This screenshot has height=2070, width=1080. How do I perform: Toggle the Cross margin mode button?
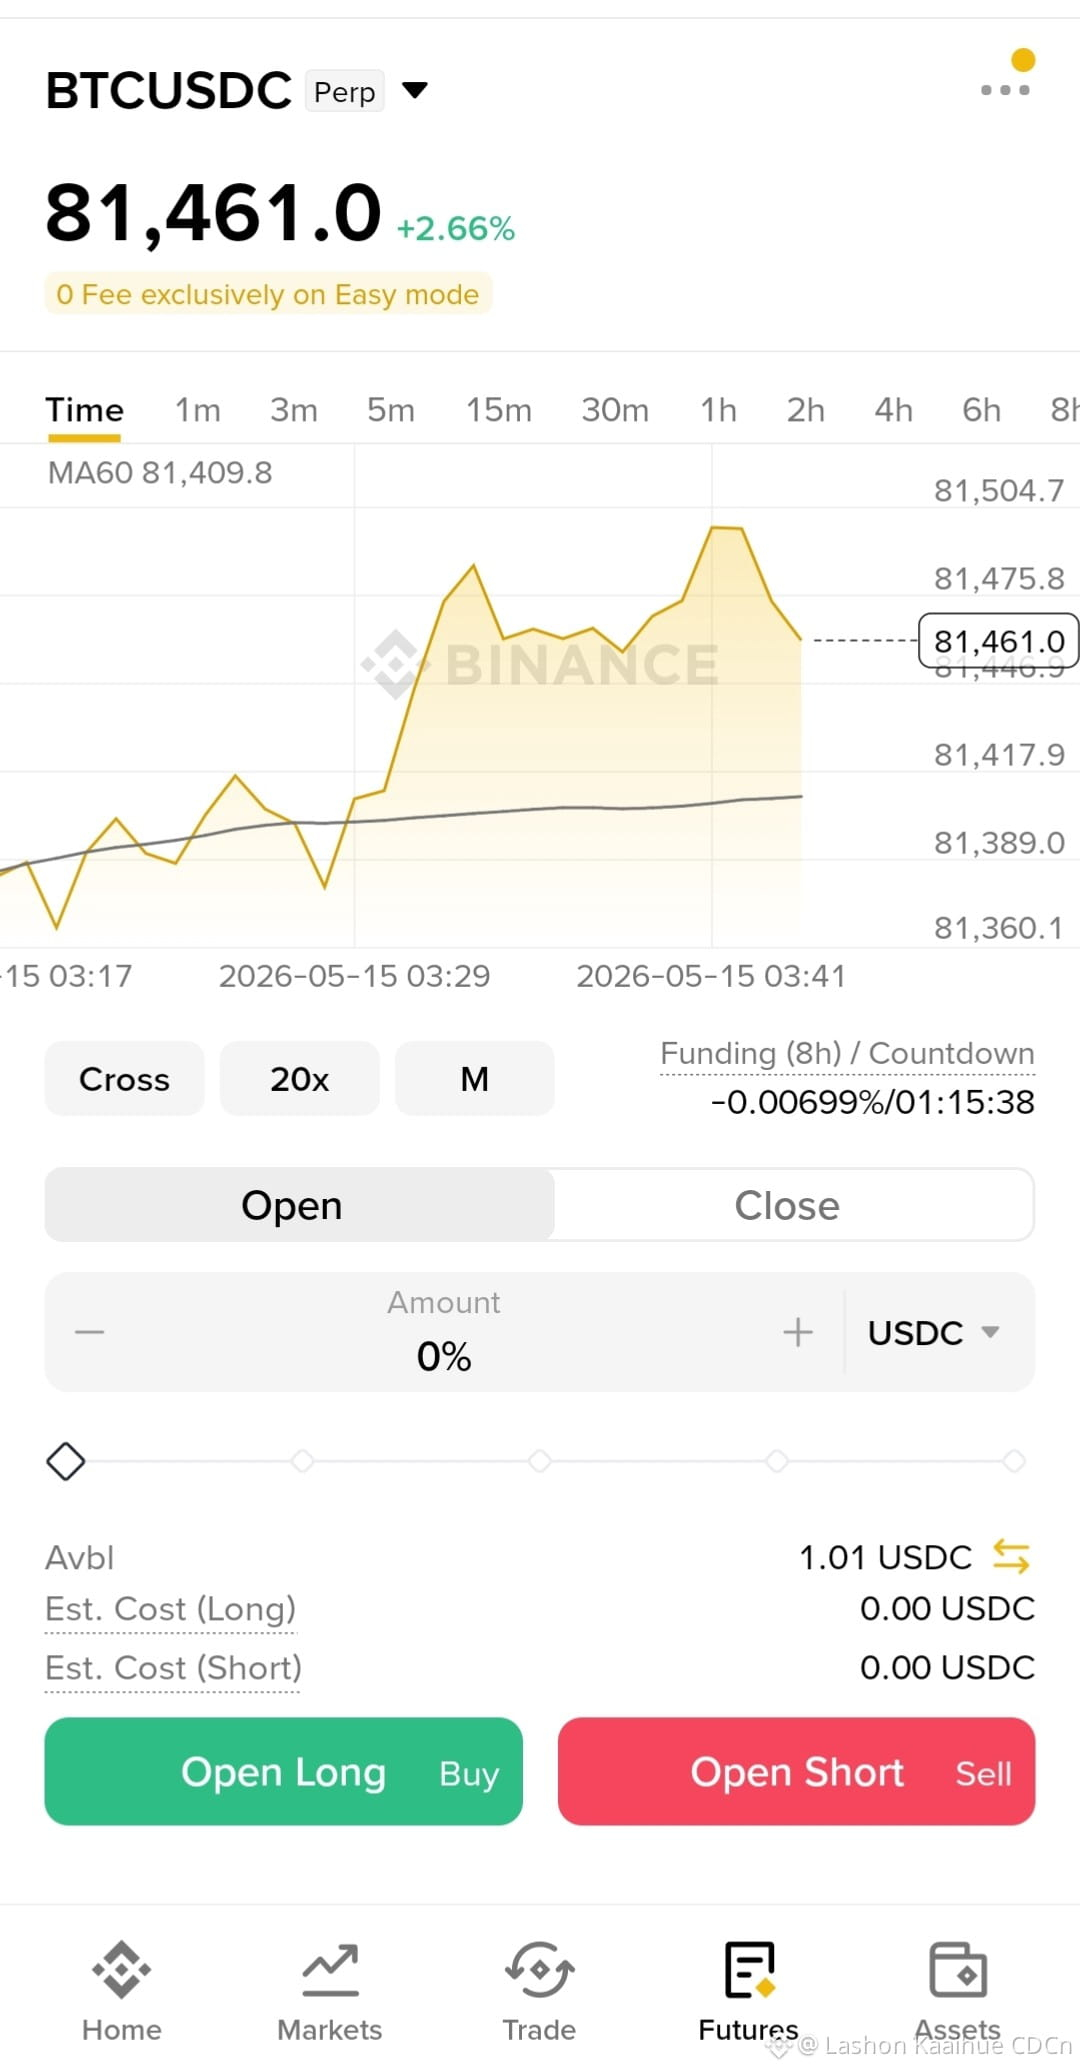[x=124, y=1079]
